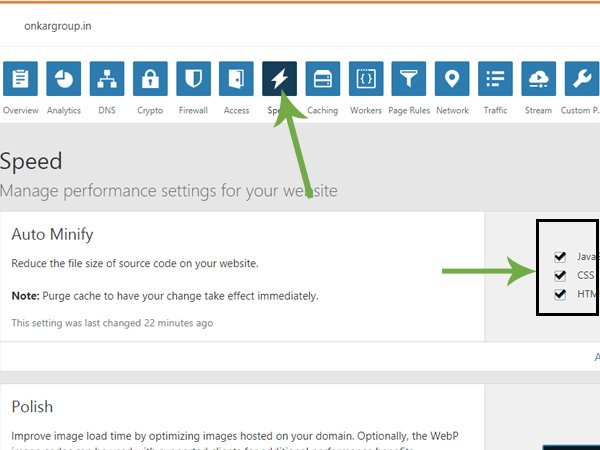Open the Crypto padlock icon
The height and width of the screenshot is (450, 600).
click(150, 78)
